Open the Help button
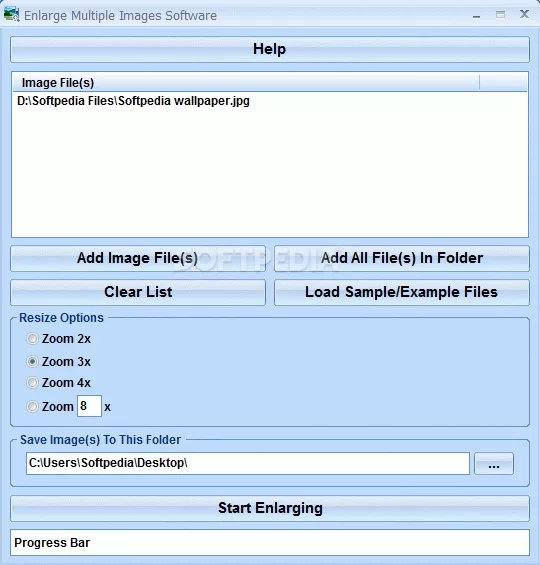Image resolution: width=540 pixels, height=565 pixels. click(270, 49)
